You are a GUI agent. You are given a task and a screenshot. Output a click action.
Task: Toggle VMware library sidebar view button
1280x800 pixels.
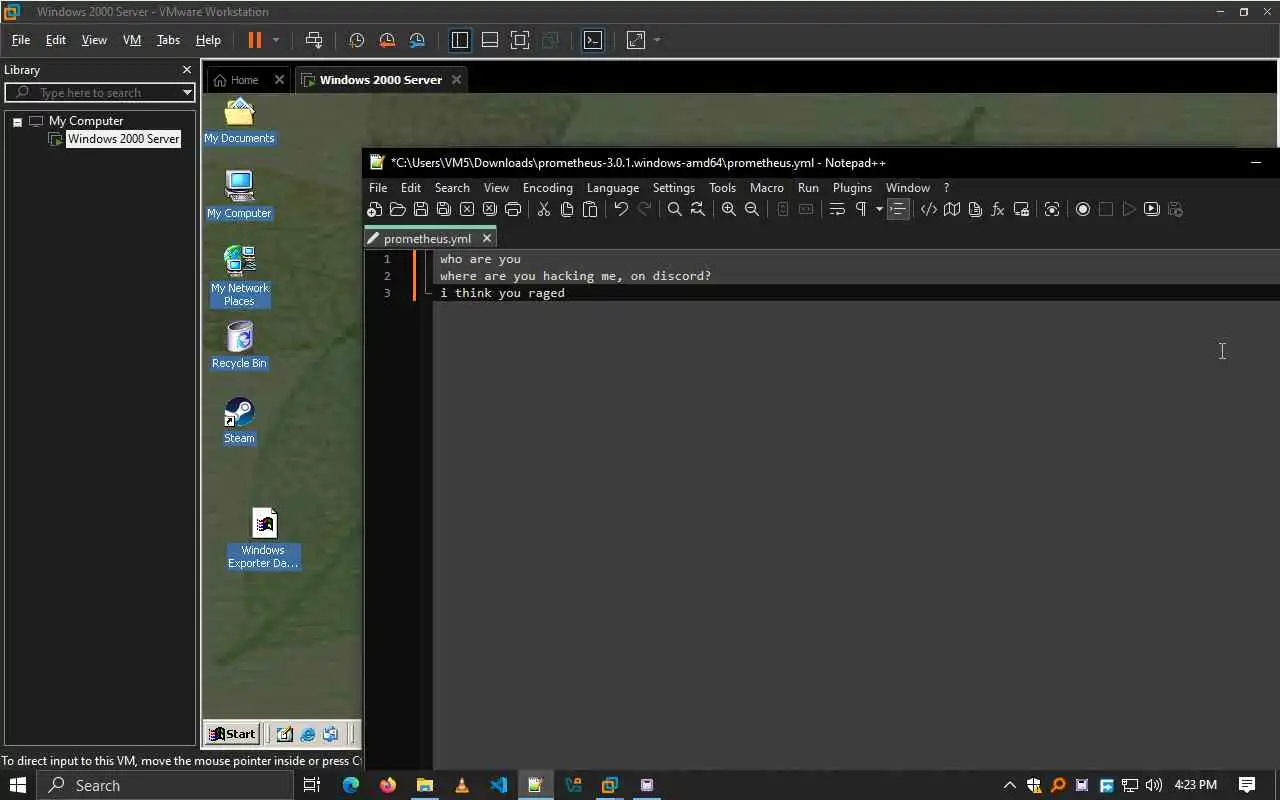pyautogui.click(x=460, y=40)
